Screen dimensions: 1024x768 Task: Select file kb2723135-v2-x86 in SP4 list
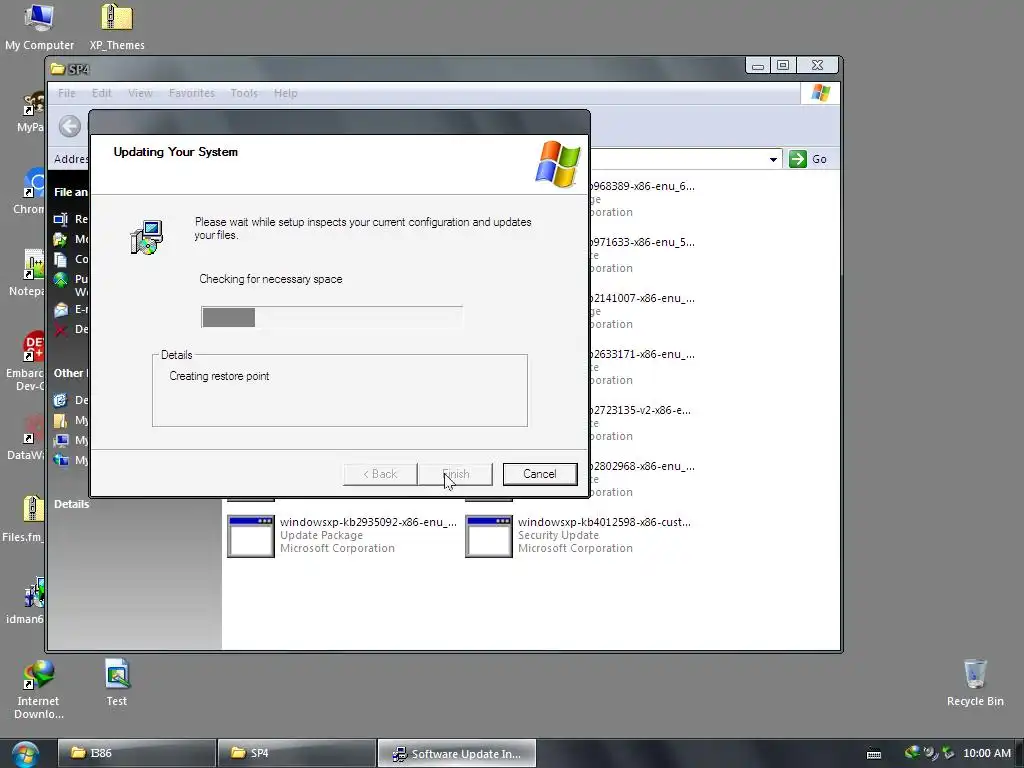[640, 410]
